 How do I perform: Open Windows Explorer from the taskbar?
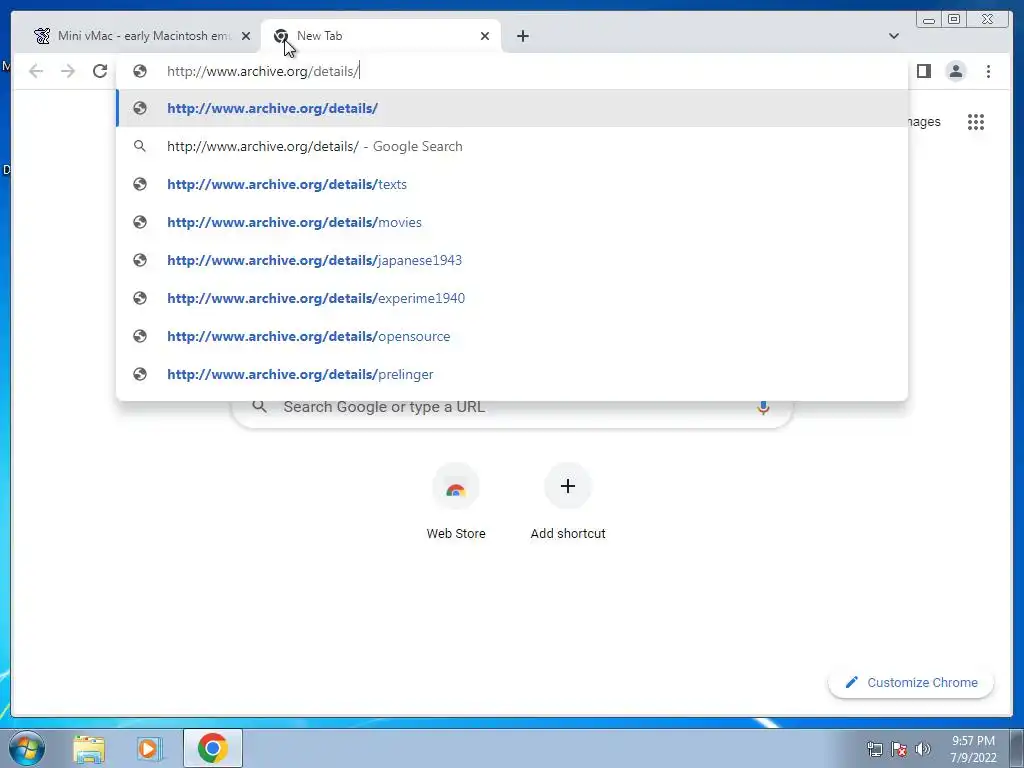89,748
